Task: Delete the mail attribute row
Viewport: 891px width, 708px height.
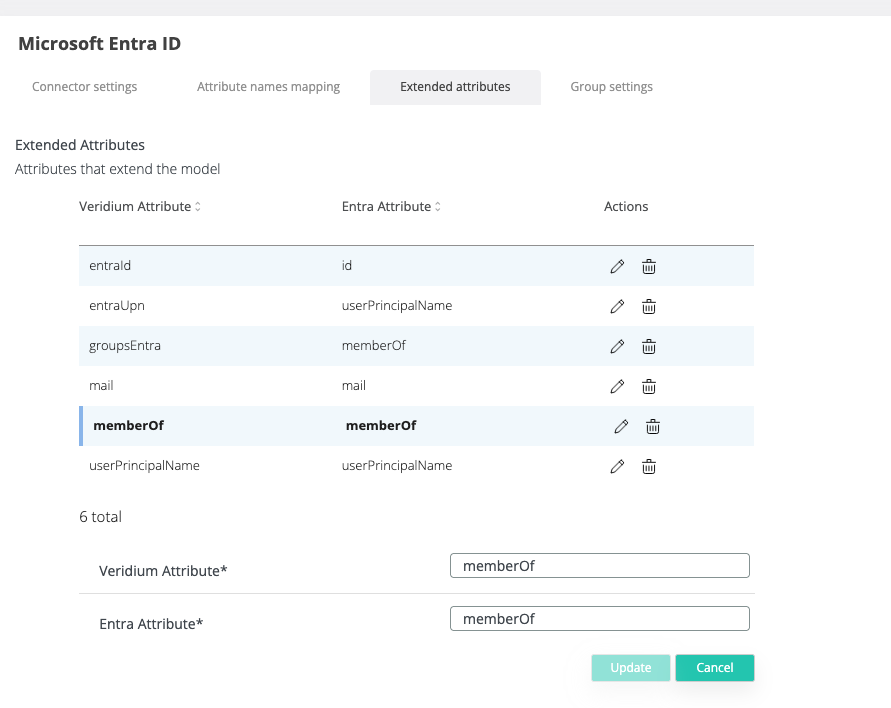Action: [649, 387]
